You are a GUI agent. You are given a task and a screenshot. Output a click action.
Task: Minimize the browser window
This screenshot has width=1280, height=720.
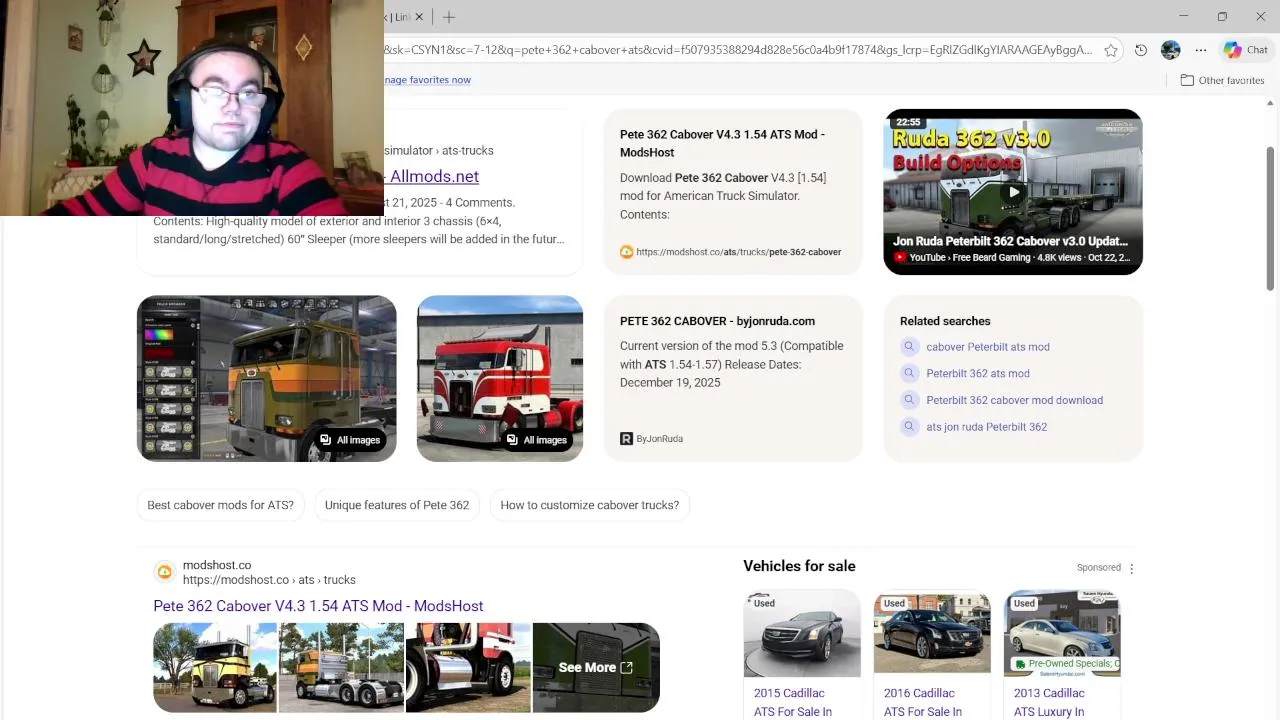(x=1184, y=17)
